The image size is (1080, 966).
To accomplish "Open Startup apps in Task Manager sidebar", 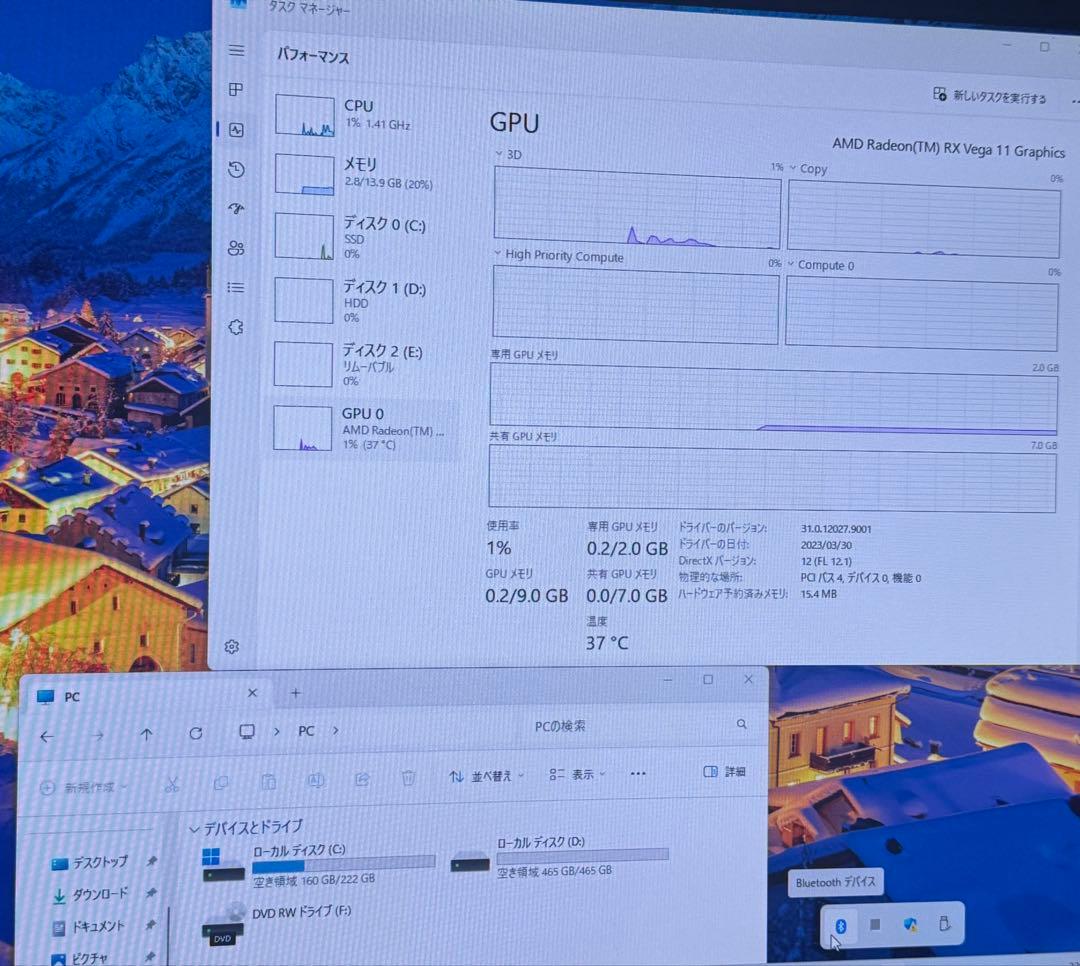I will (x=236, y=209).
